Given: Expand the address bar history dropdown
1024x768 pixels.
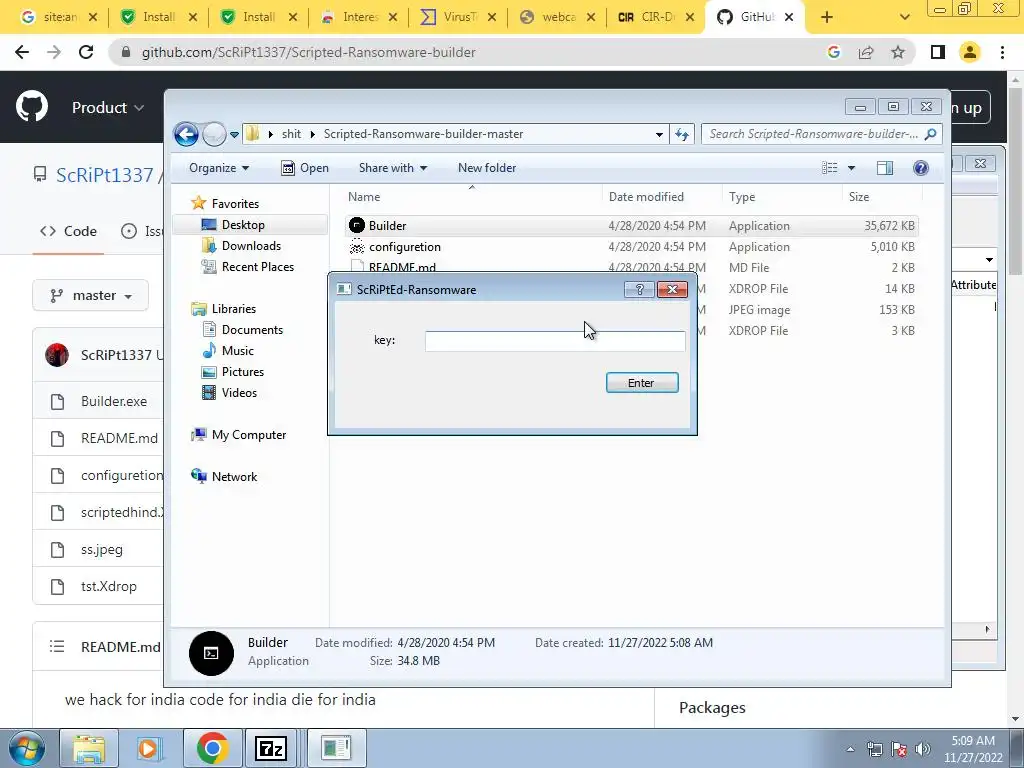Looking at the screenshot, I should 659,135.
